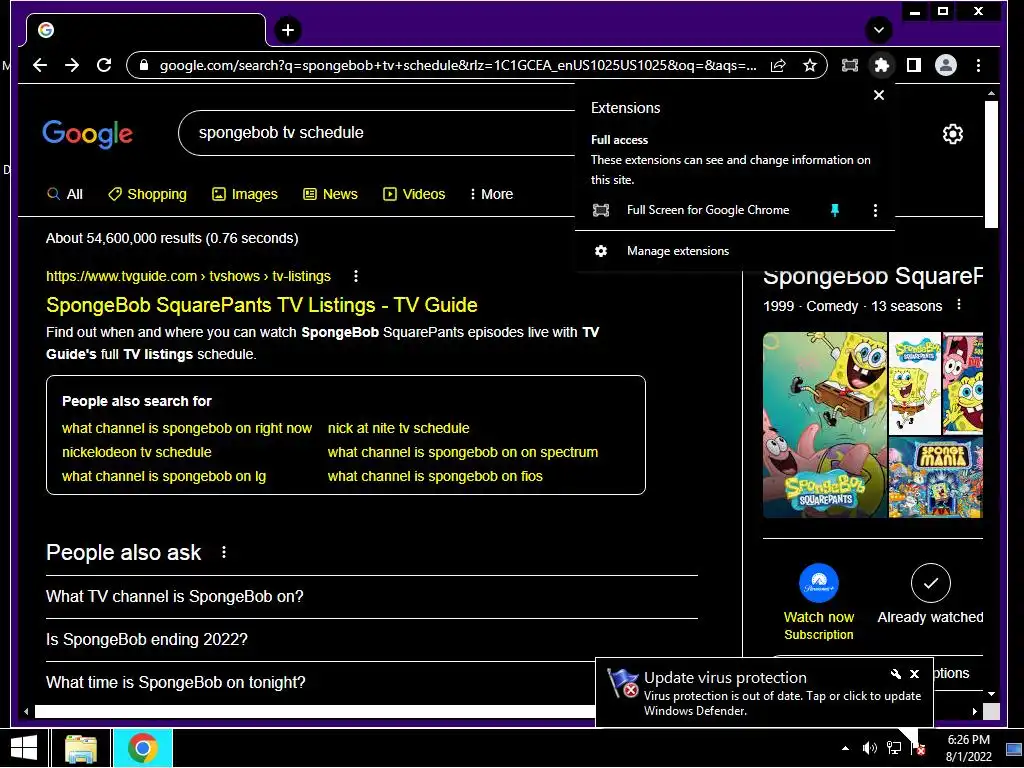The image size is (1024, 768).
Task: Reload the current page
Action: pos(104,65)
